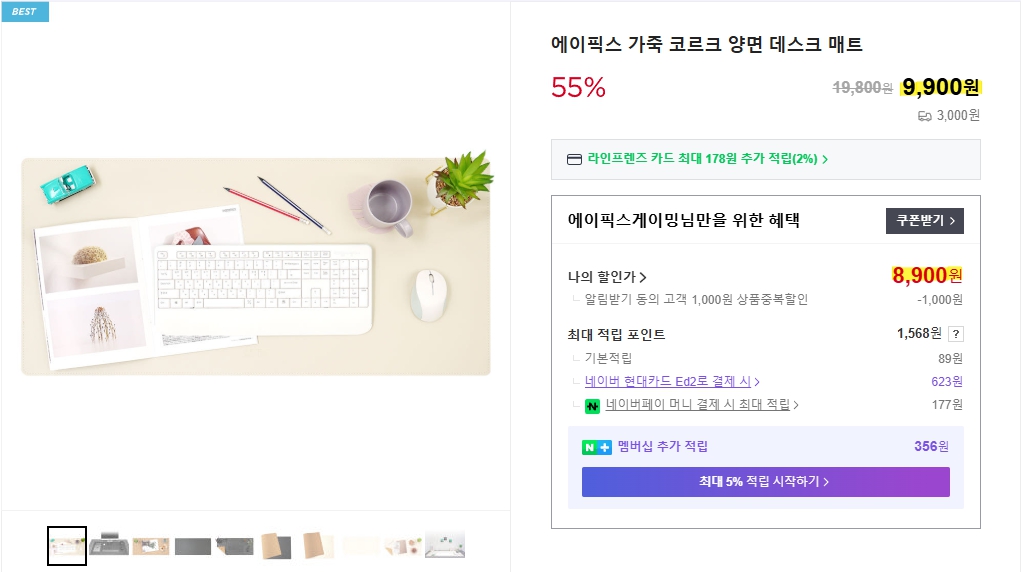Select the gray mat with monitor thumbnail
1022x572 pixels.
(x=109, y=545)
